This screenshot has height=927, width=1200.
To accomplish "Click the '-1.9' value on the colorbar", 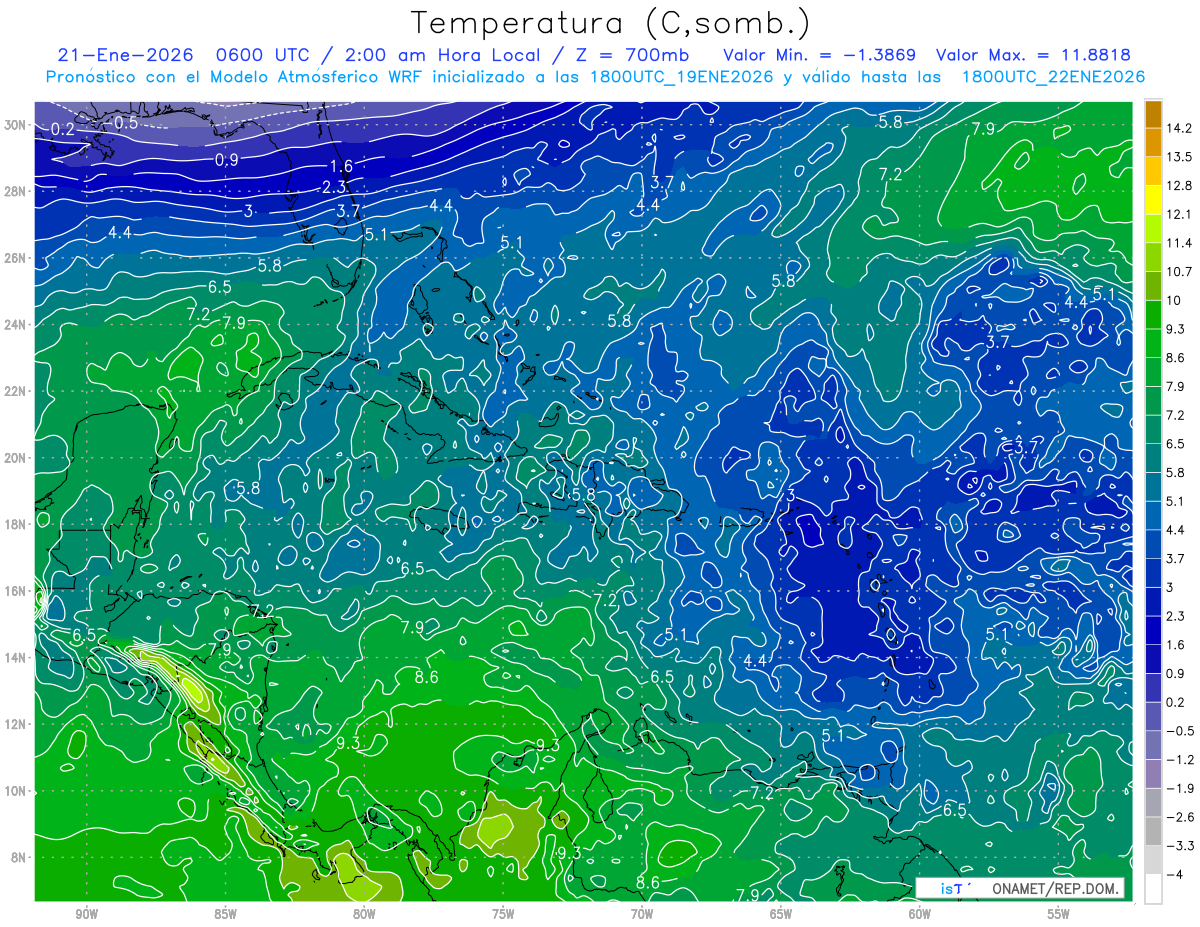I will coord(1181,788).
